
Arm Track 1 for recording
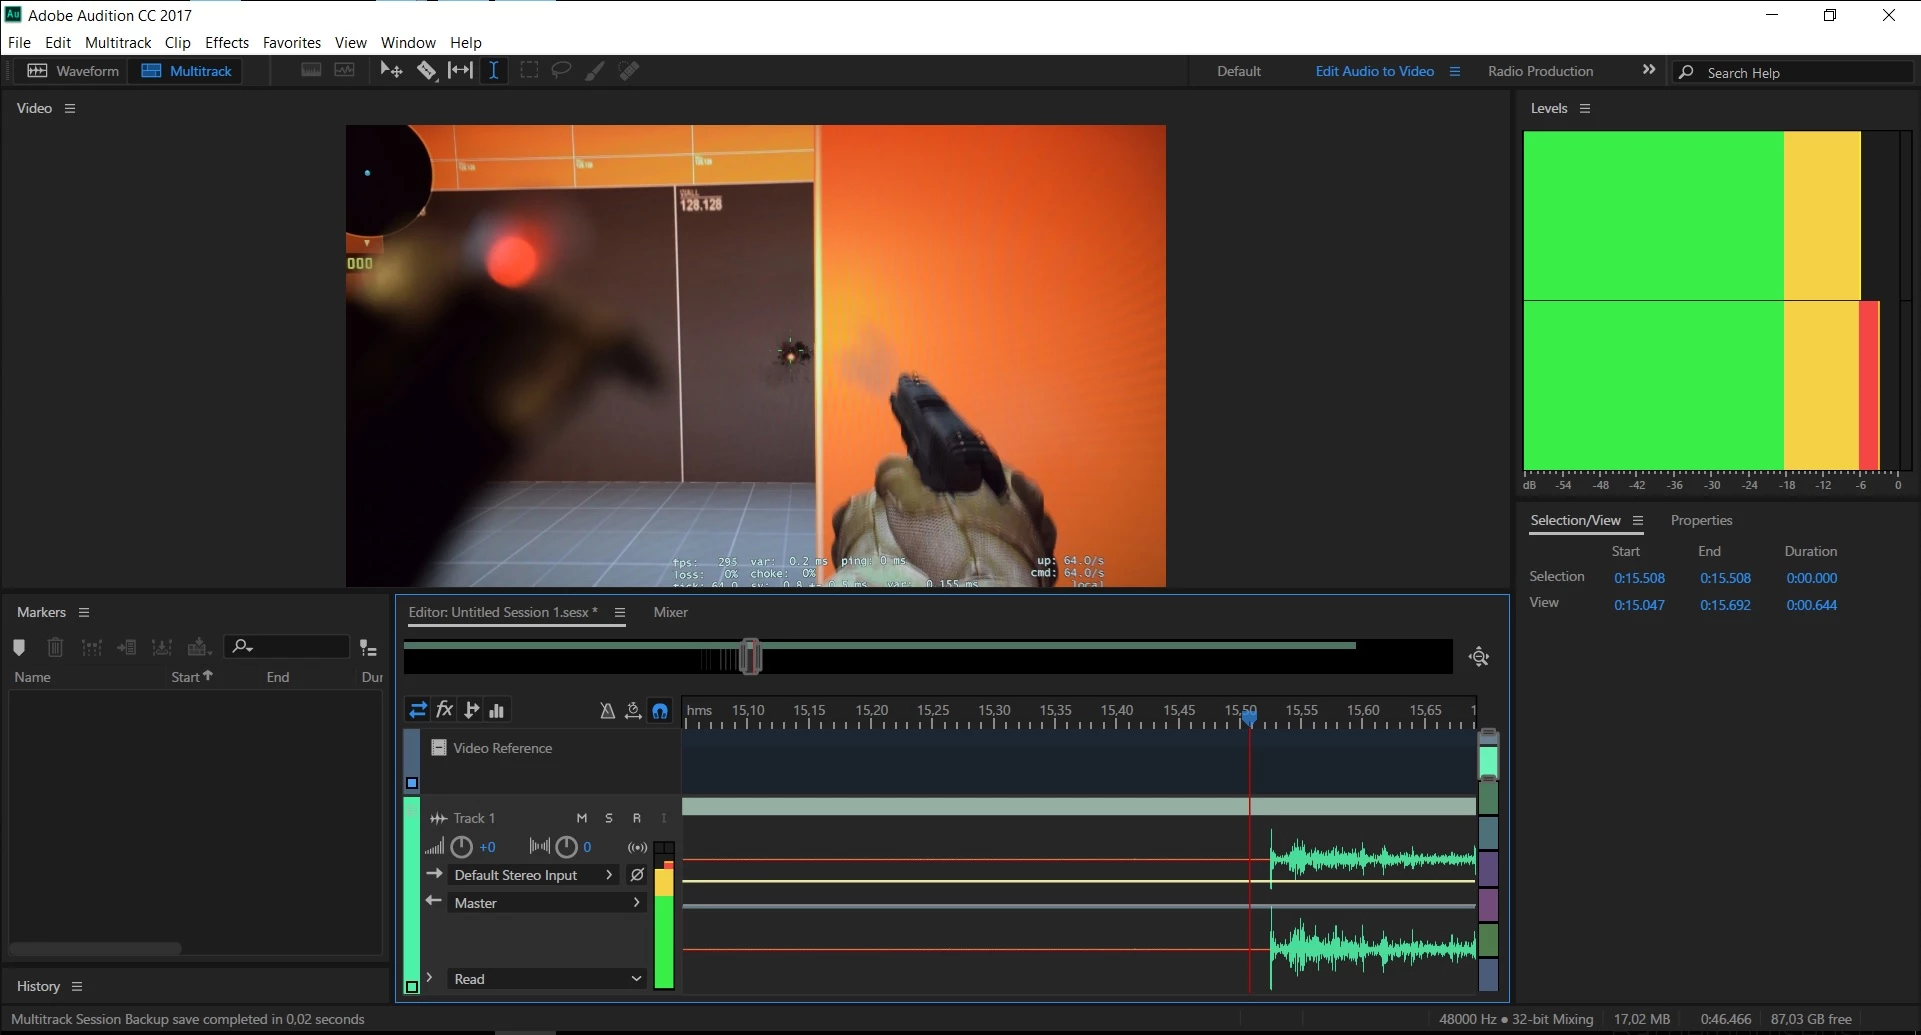637,818
